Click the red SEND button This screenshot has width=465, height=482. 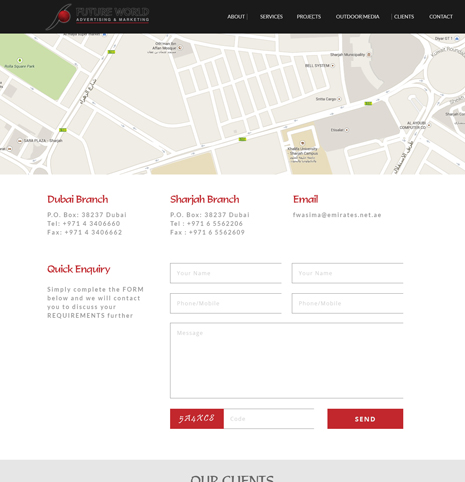click(365, 419)
